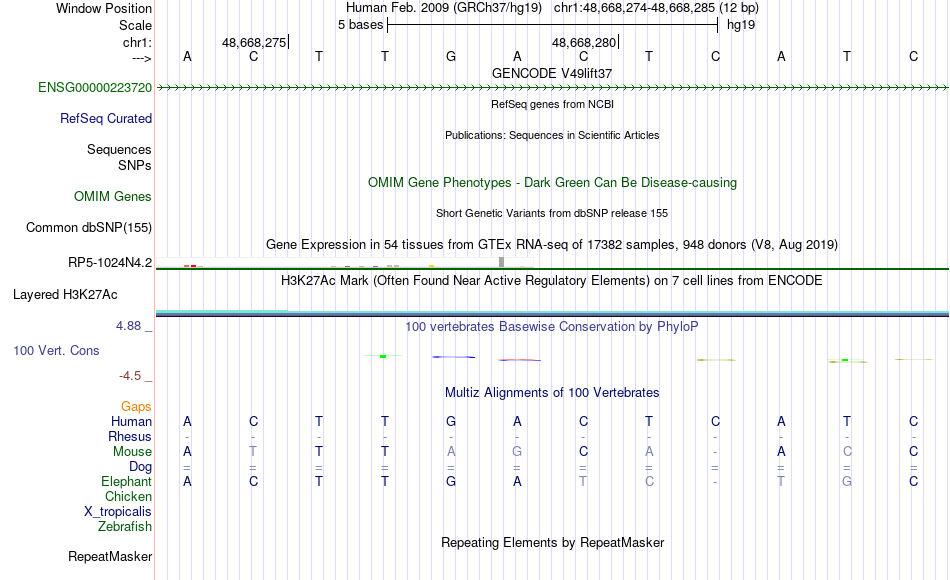950x580 pixels.
Task: Click base G in the Human alignment row
Action: [451, 422]
